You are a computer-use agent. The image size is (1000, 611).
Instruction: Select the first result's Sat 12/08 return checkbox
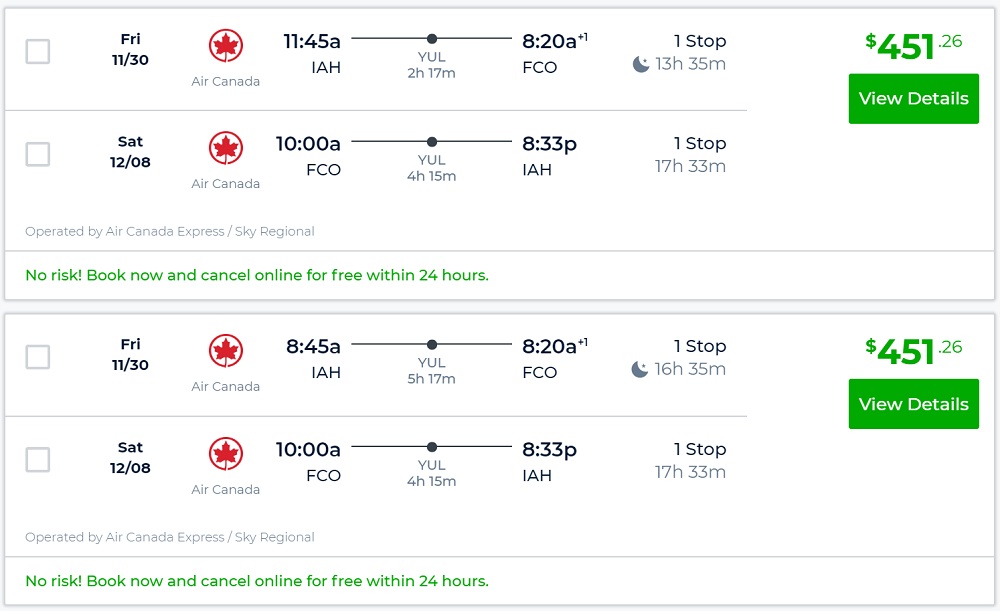point(38,154)
